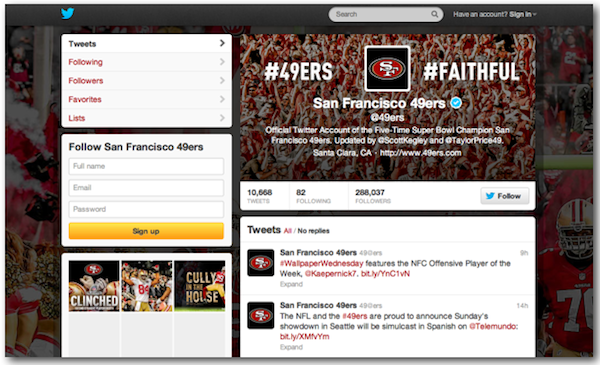Open the Sign in dropdown

click(x=523, y=14)
